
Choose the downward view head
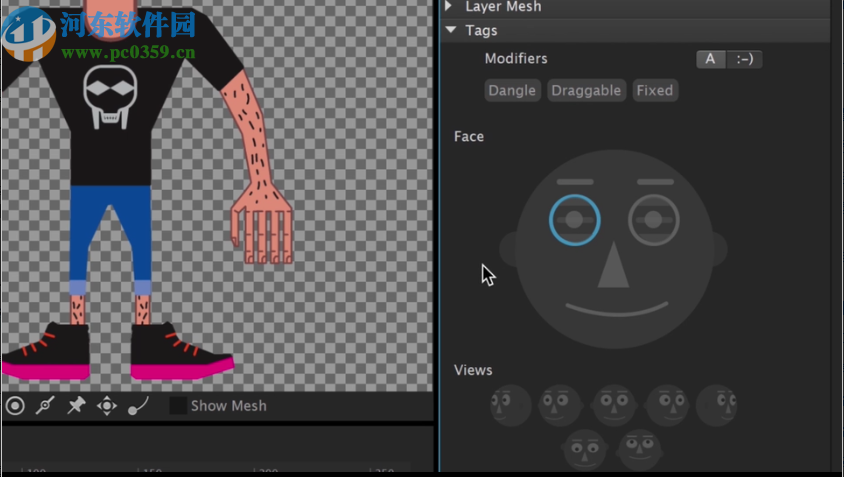pyautogui.click(x=585, y=450)
